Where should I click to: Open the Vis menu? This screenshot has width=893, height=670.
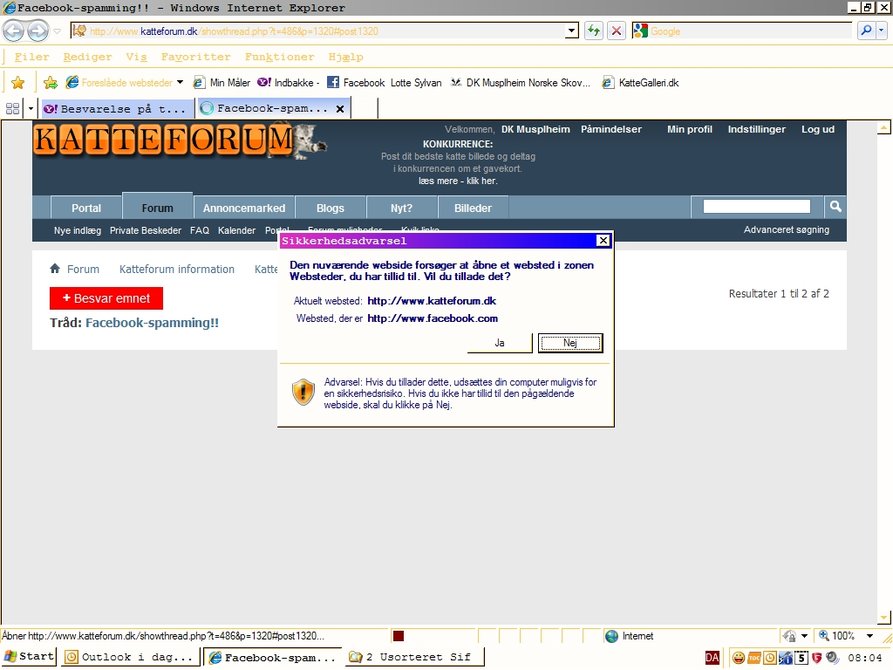point(136,57)
